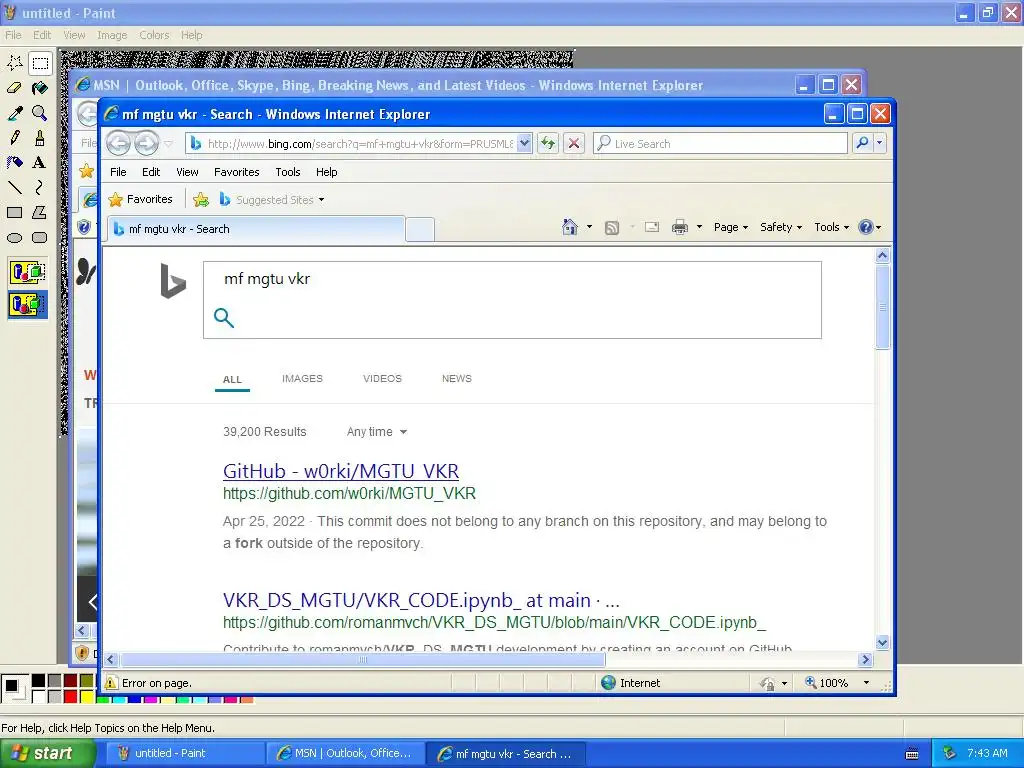Image resolution: width=1024 pixels, height=768 pixels.
Task: Click the blue Bing search magnifier icon
Action: [224, 318]
